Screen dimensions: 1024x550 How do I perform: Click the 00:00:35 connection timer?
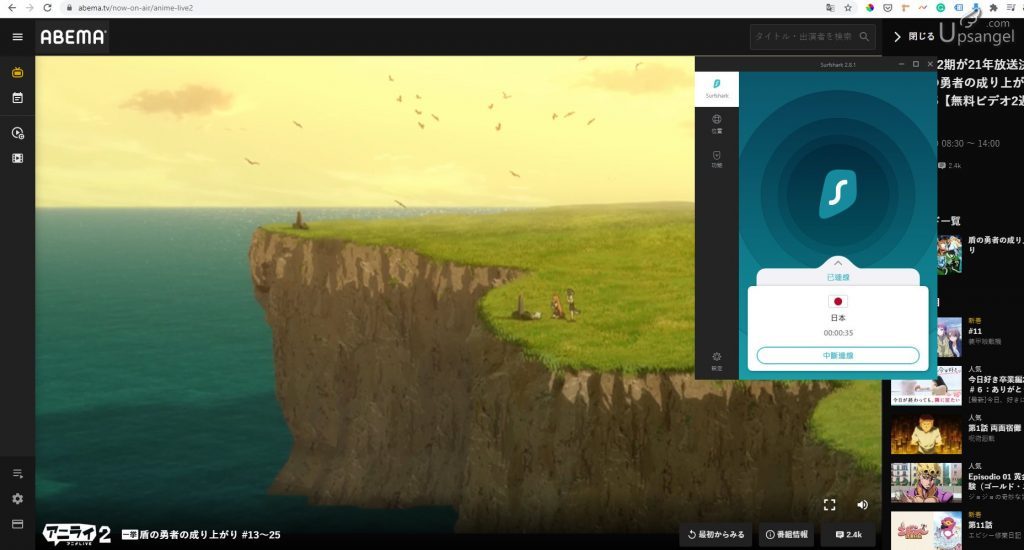tap(838, 332)
